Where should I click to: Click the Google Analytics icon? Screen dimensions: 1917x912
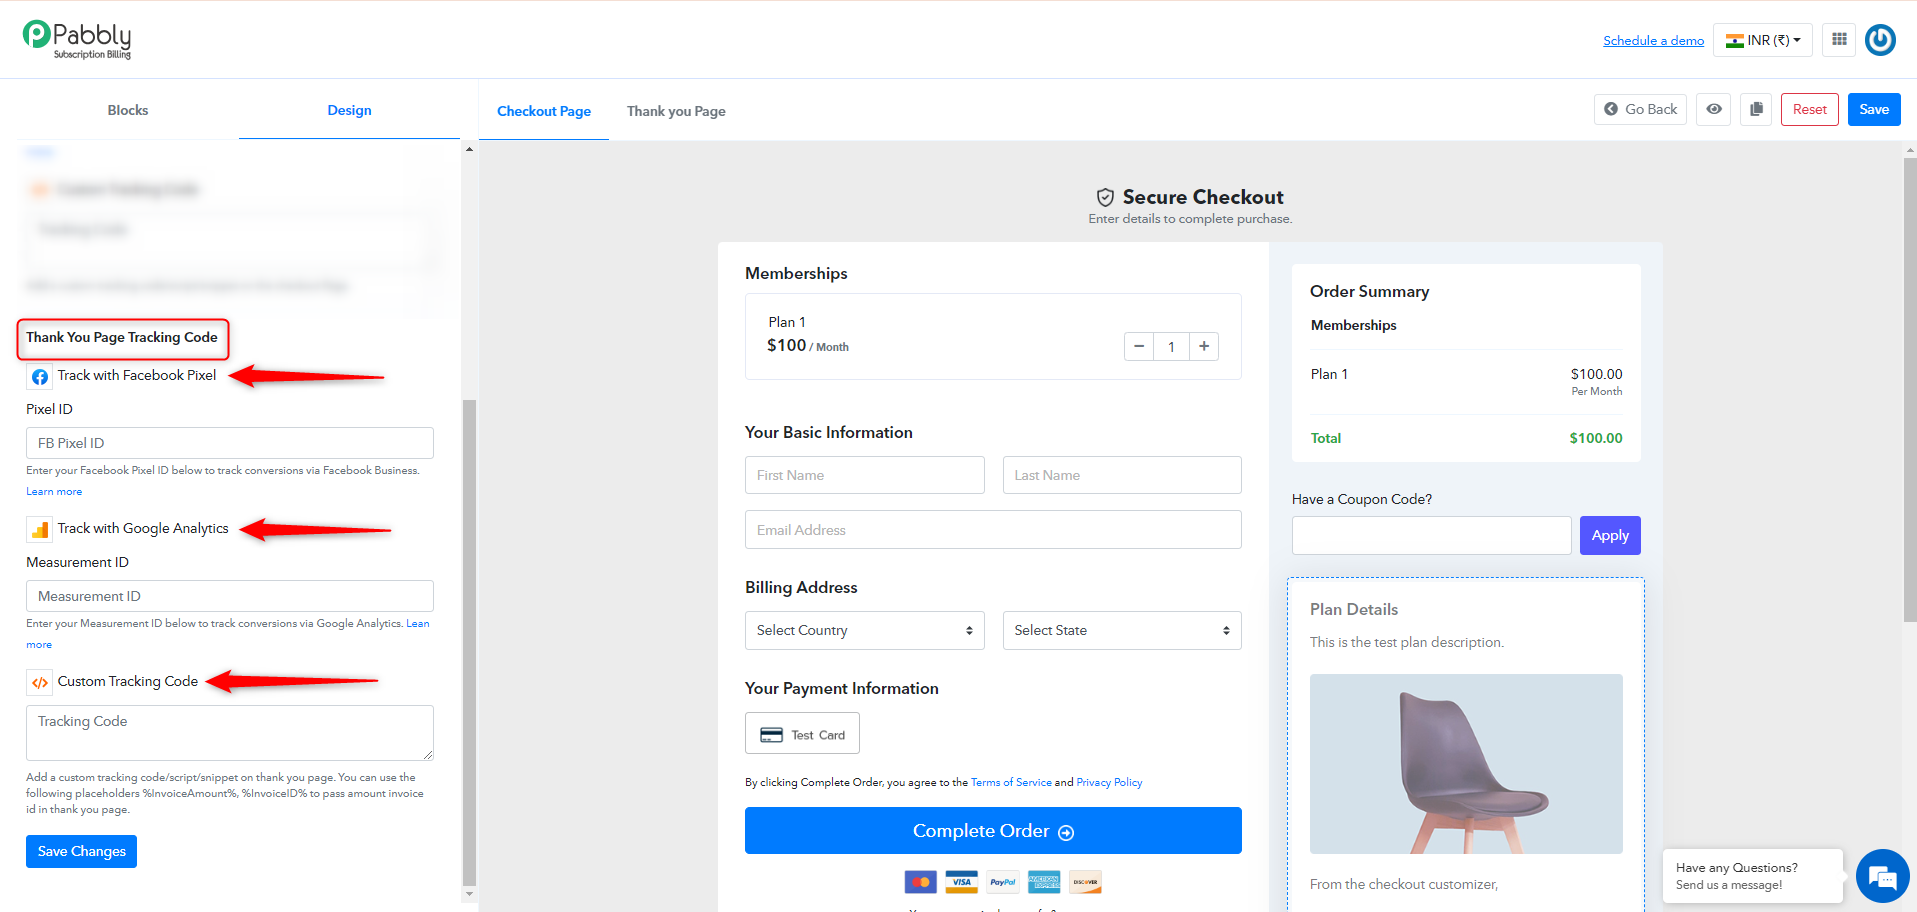(x=39, y=530)
